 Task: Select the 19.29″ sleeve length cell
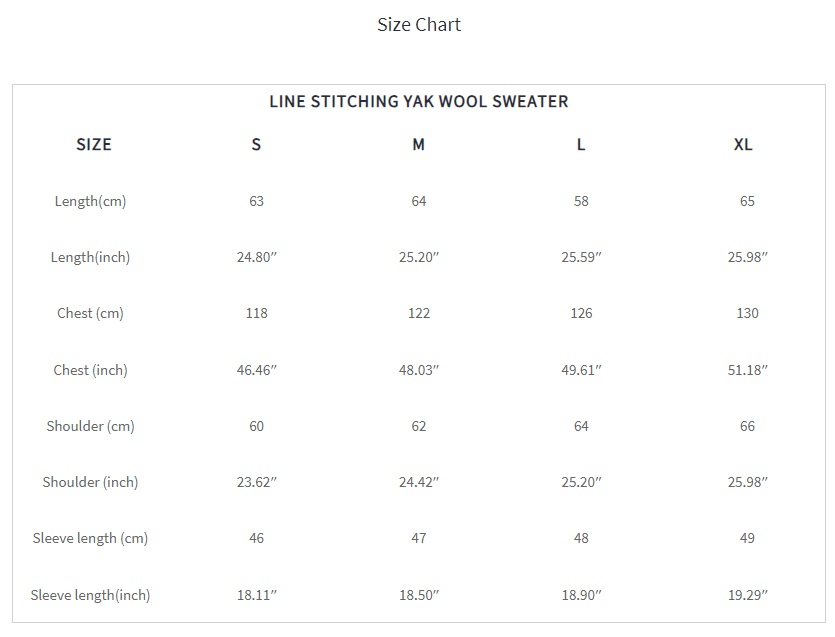click(x=747, y=595)
